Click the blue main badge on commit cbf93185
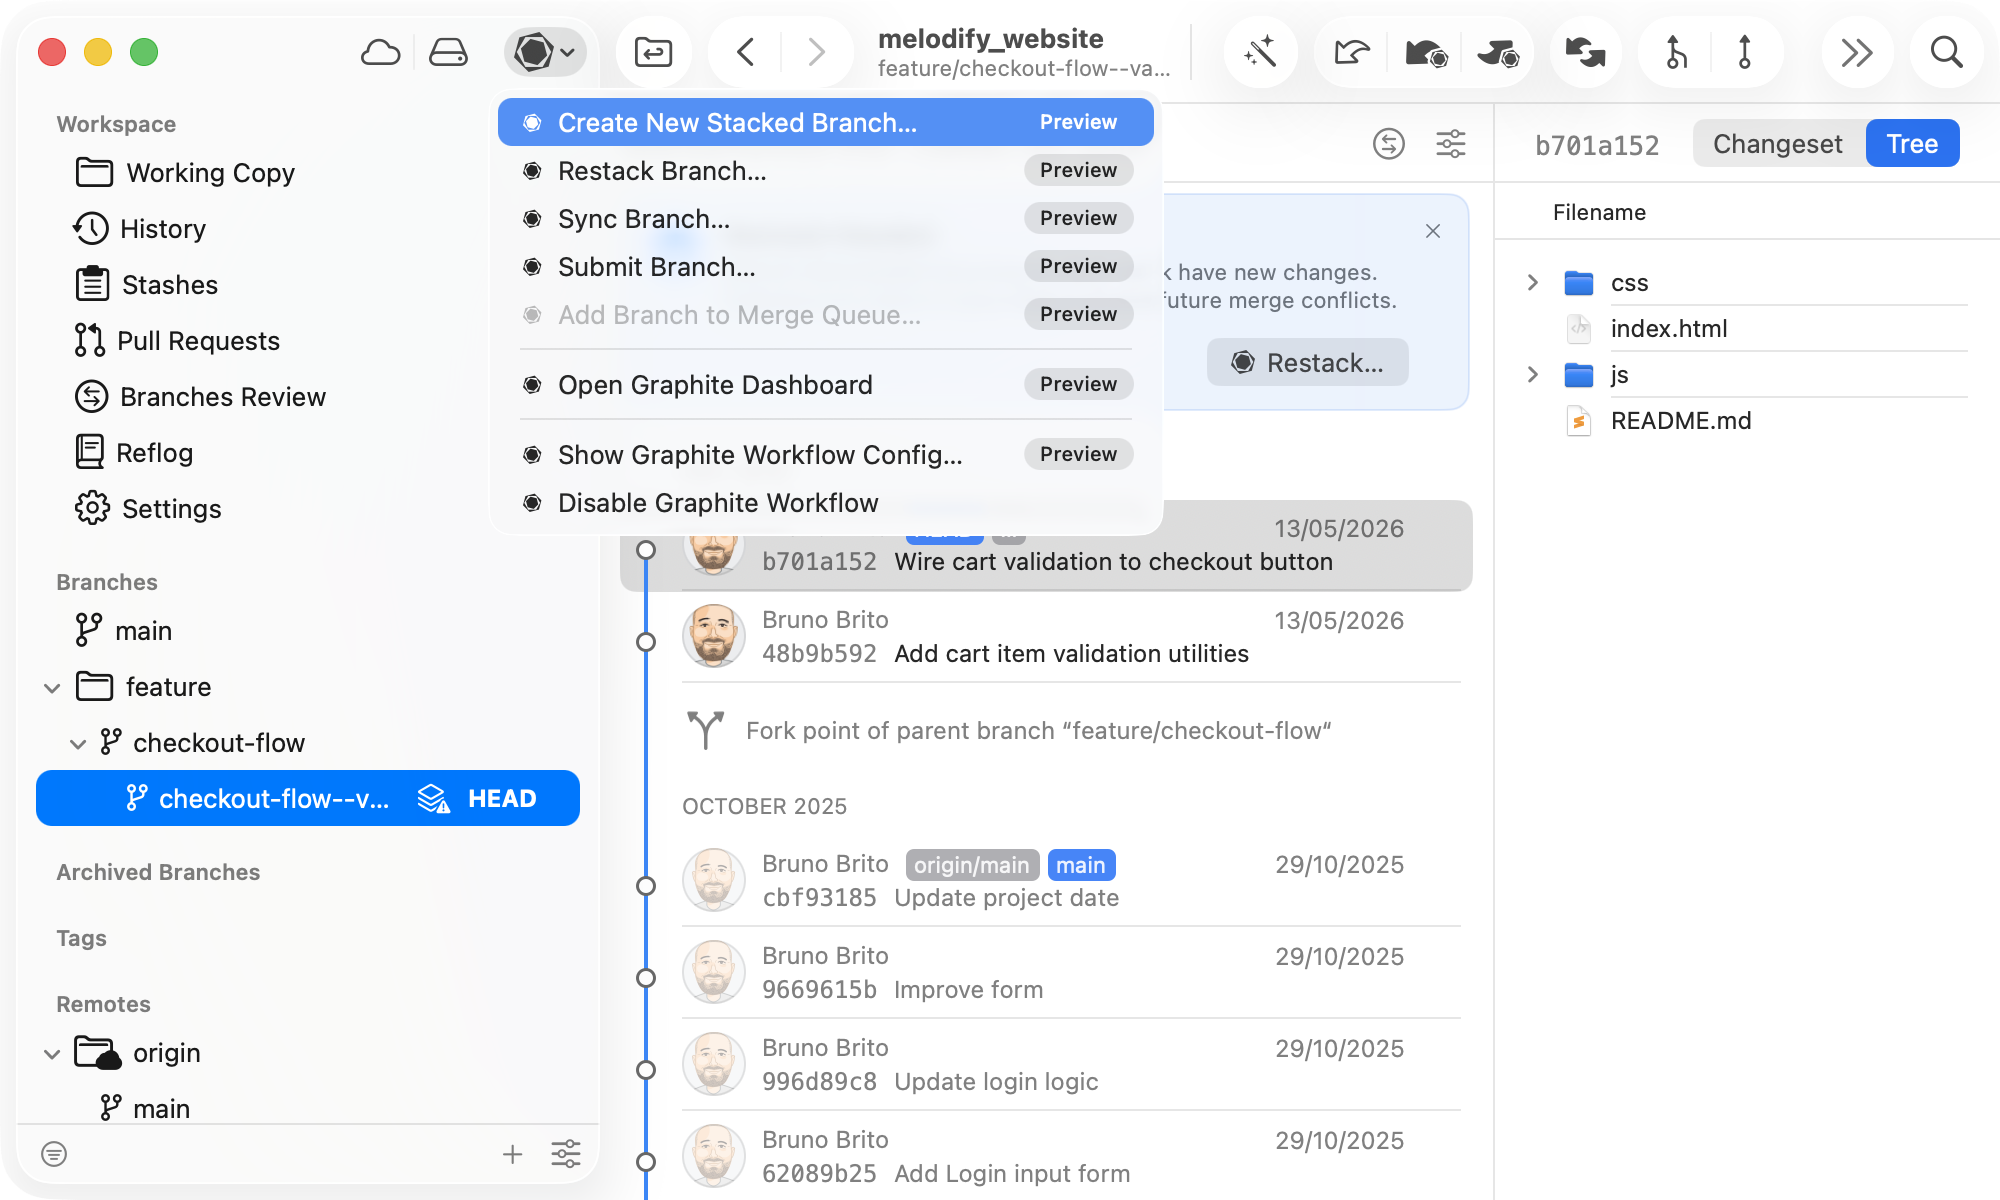The height and width of the screenshot is (1200, 2000). click(x=1081, y=865)
